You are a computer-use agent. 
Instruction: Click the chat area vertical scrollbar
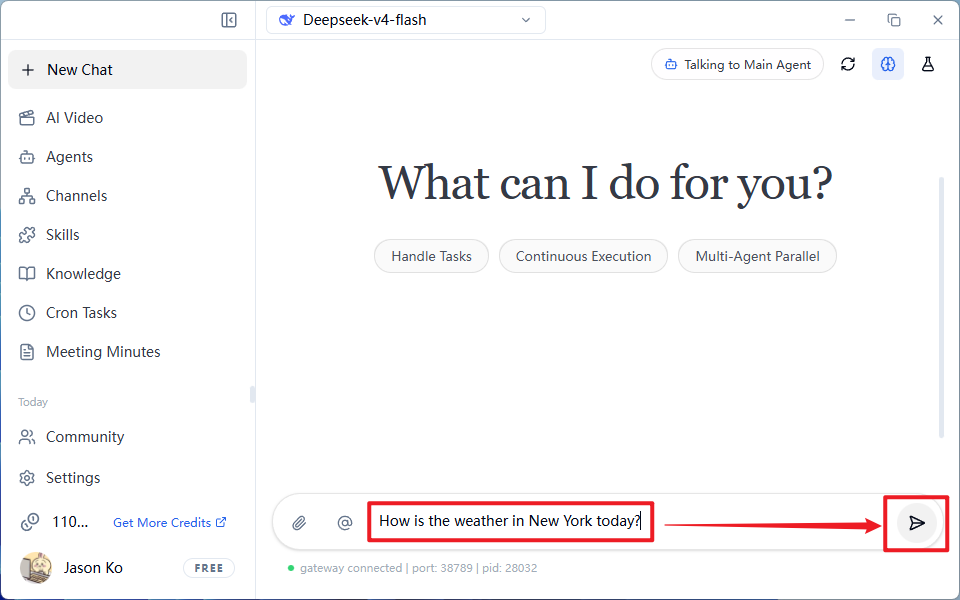coord(942,307)
